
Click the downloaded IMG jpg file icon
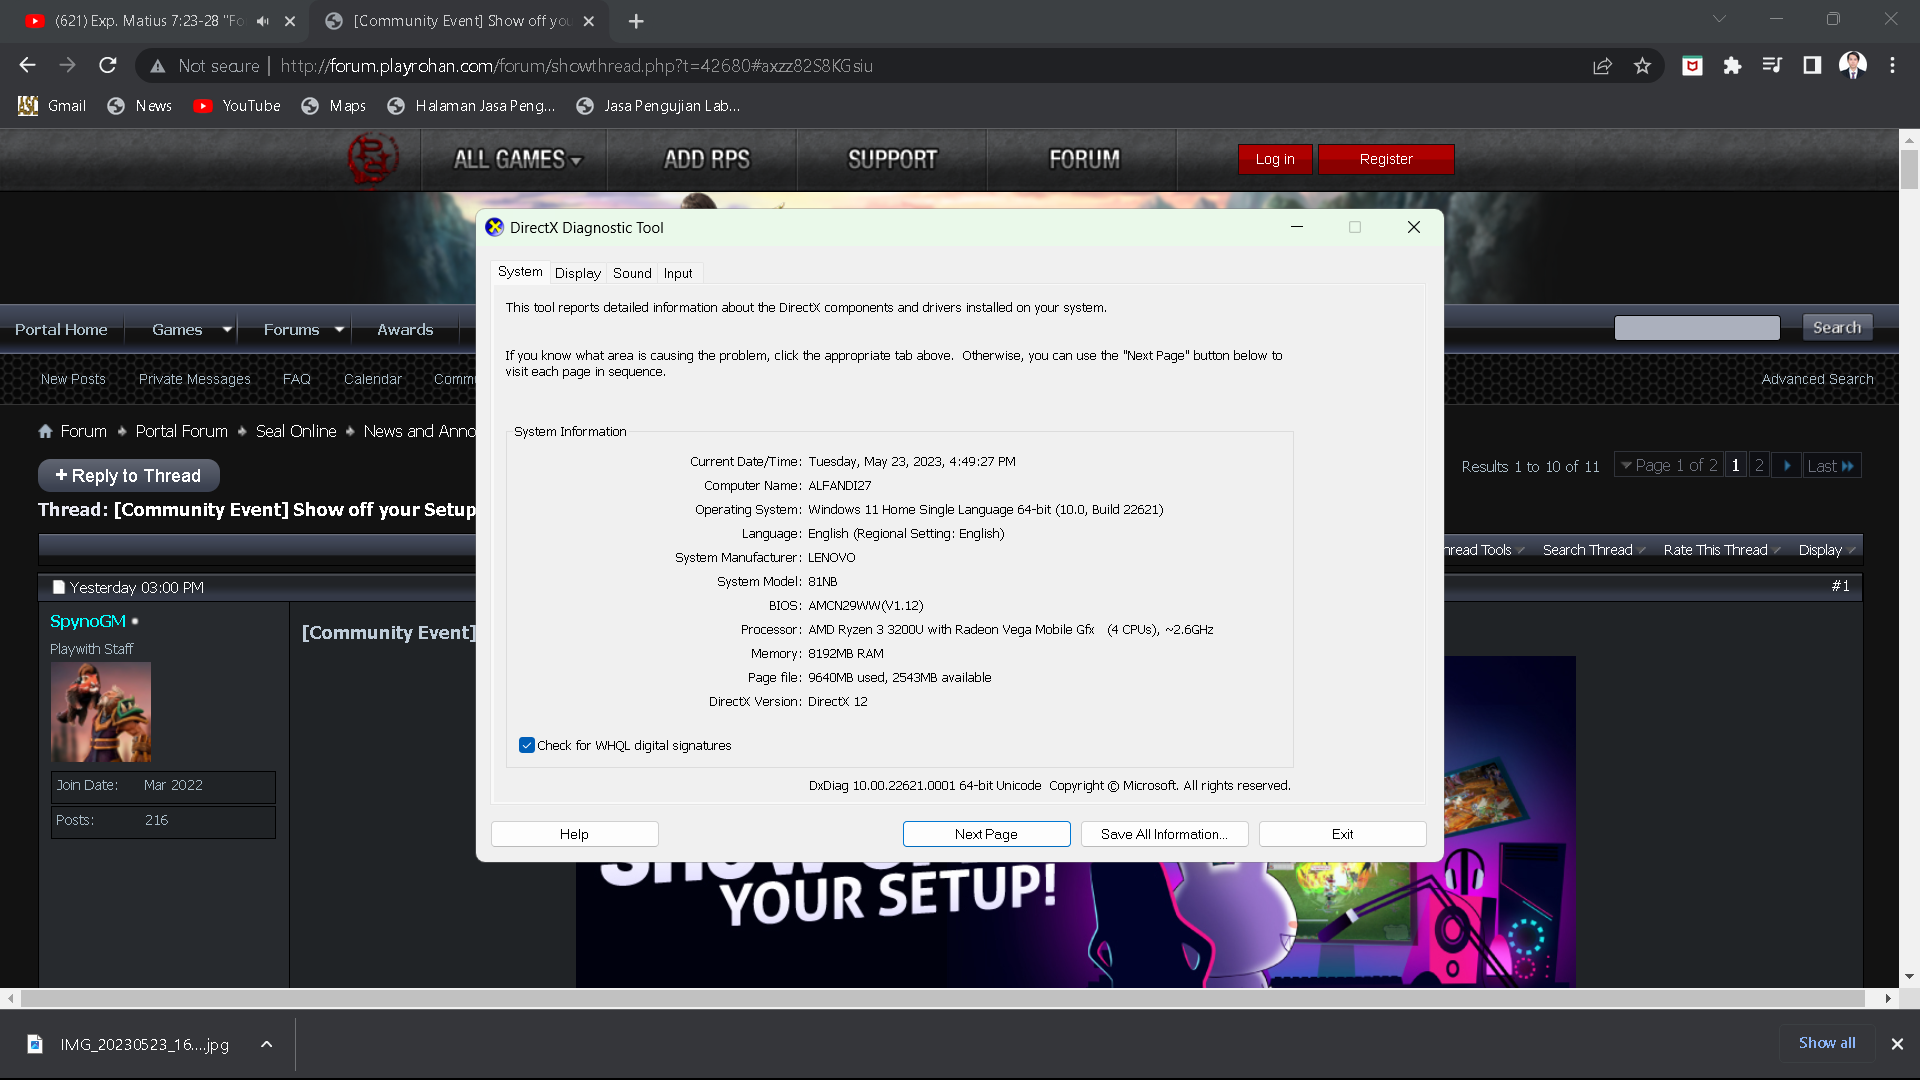pos(35,1044)
